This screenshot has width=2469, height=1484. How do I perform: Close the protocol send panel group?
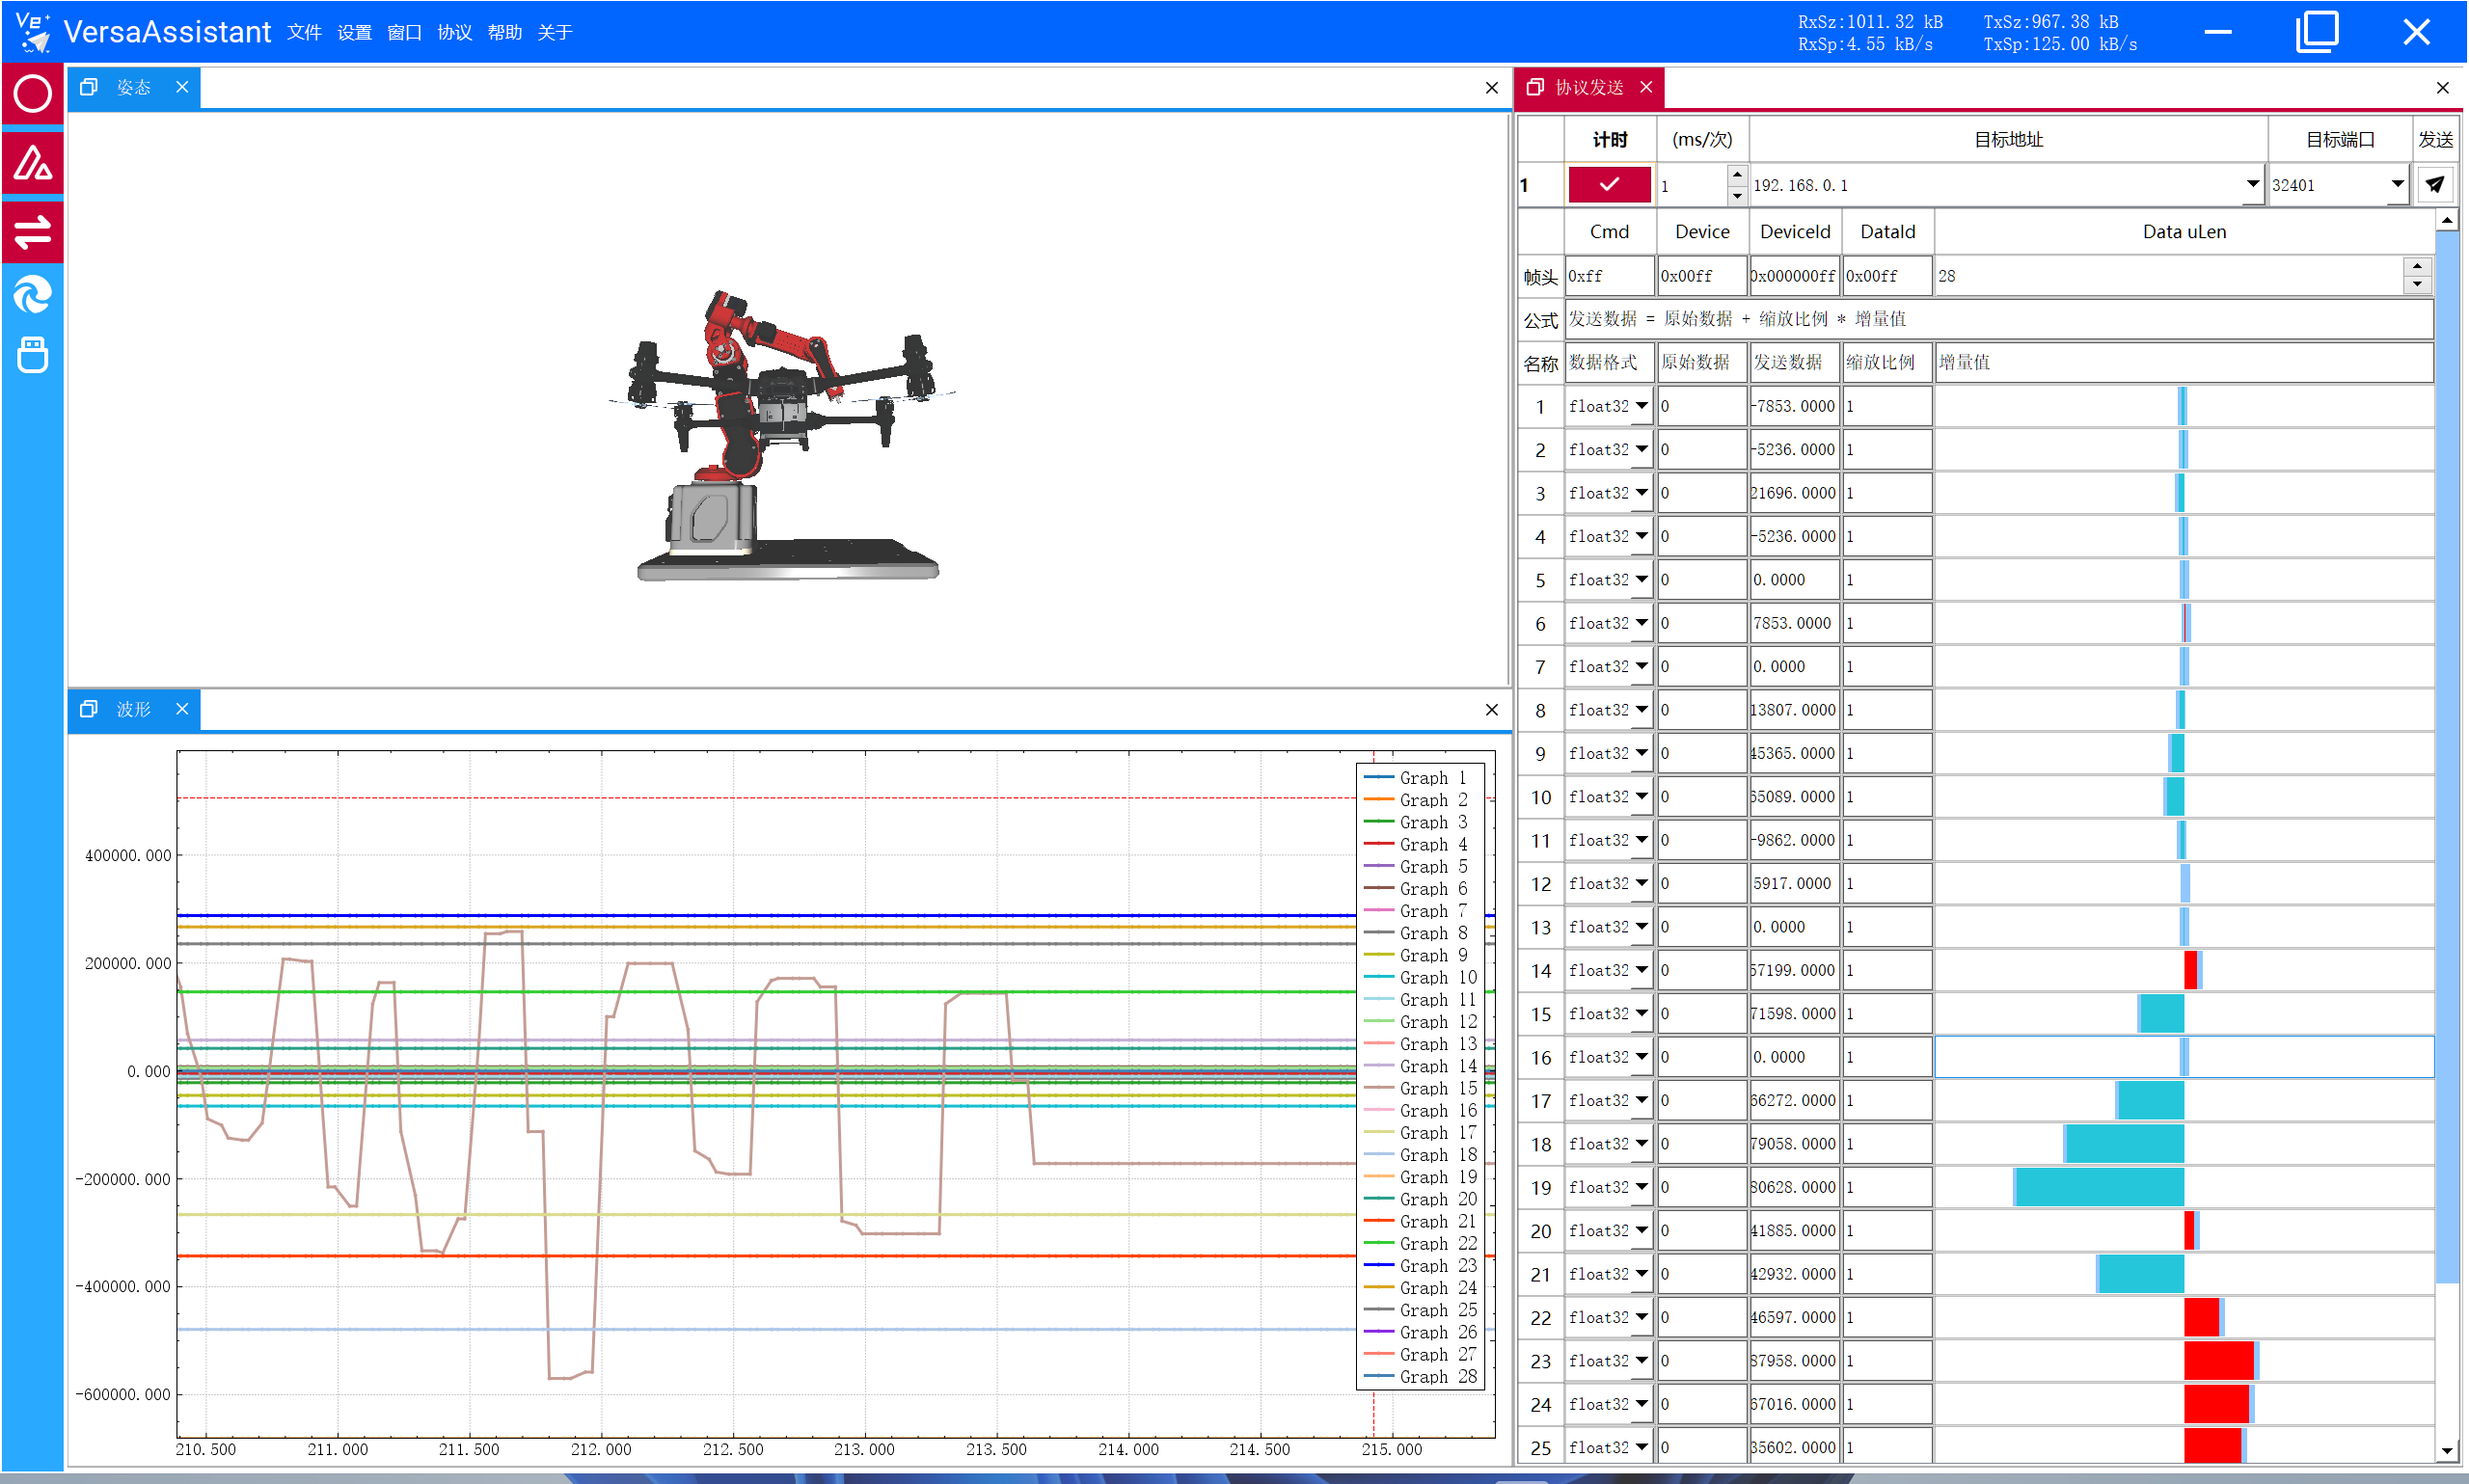click(2442, 88)
